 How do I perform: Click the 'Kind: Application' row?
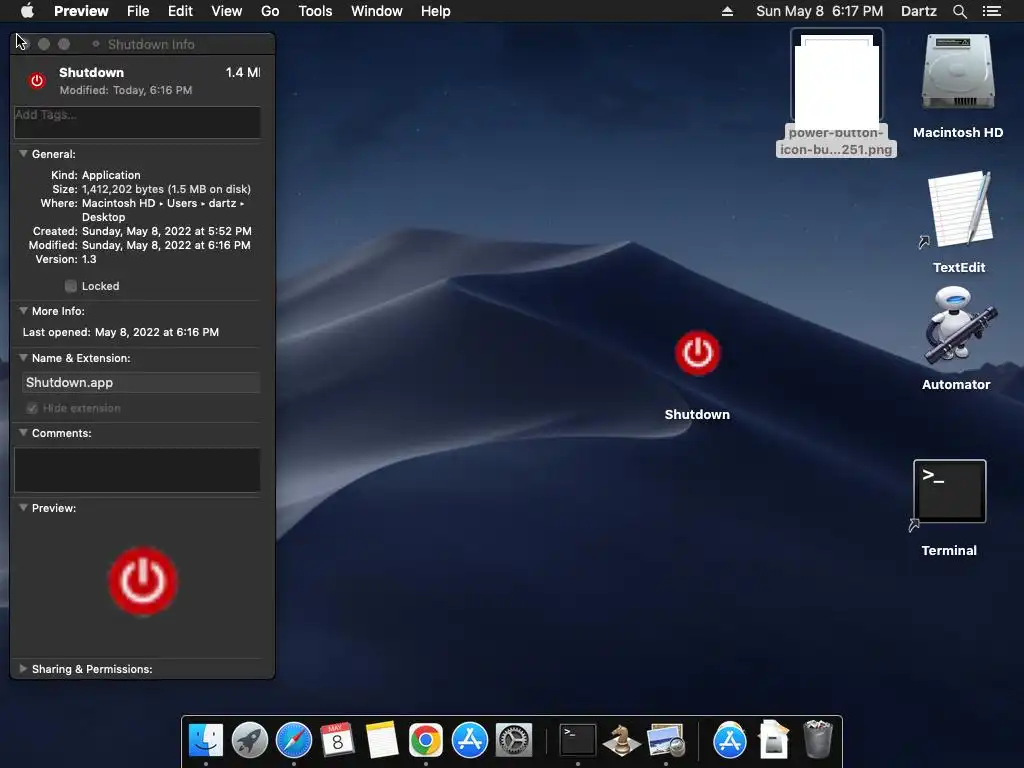pos(96,175)
